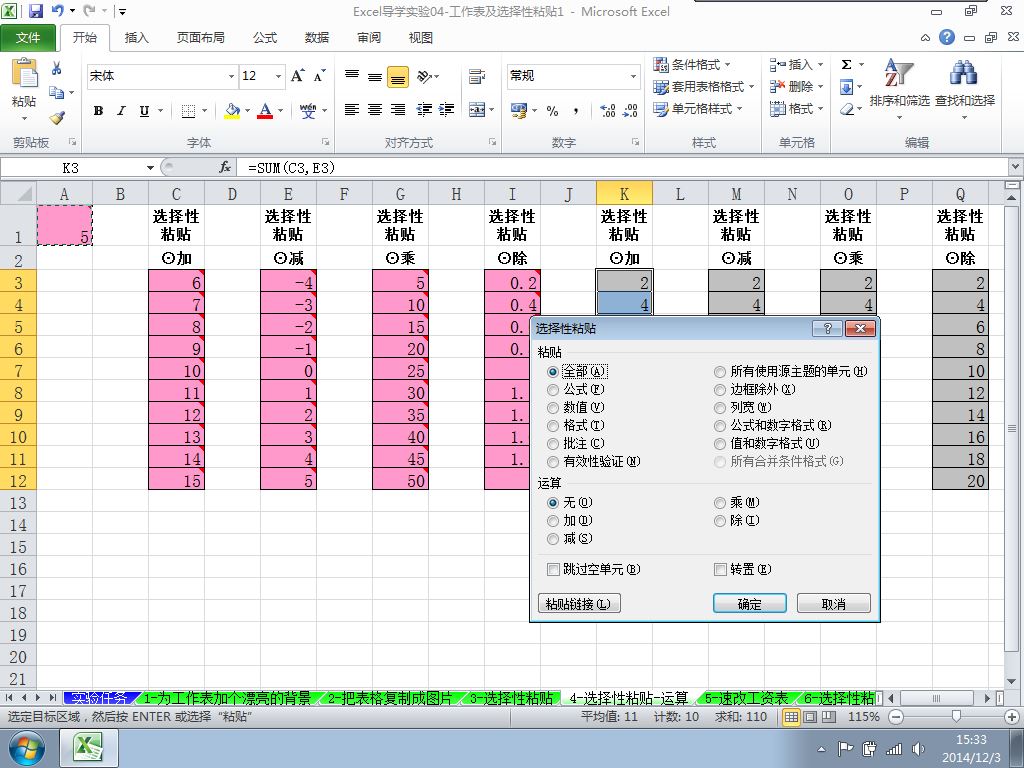Click the Format Painter brush icon
The width and height of the screenshot is (1024, 768).
57,118
